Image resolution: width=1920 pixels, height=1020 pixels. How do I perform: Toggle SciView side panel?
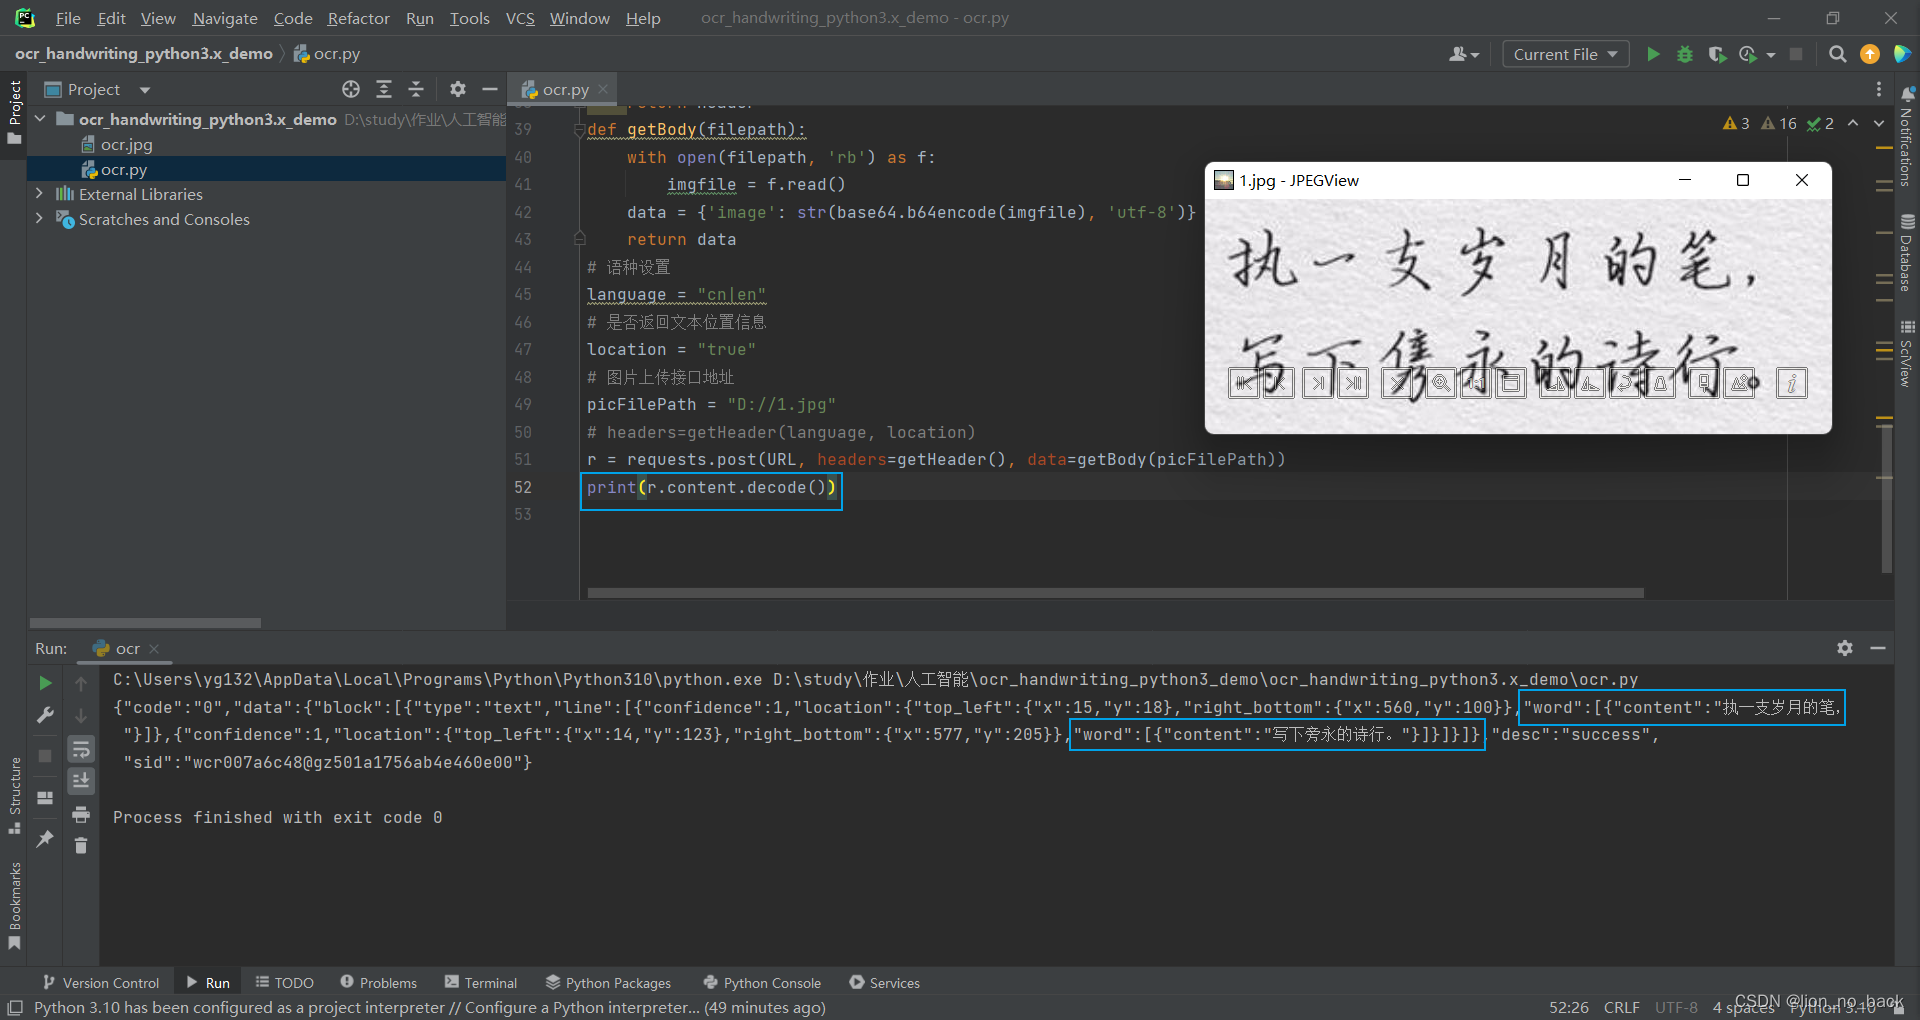pos(1906,354)
